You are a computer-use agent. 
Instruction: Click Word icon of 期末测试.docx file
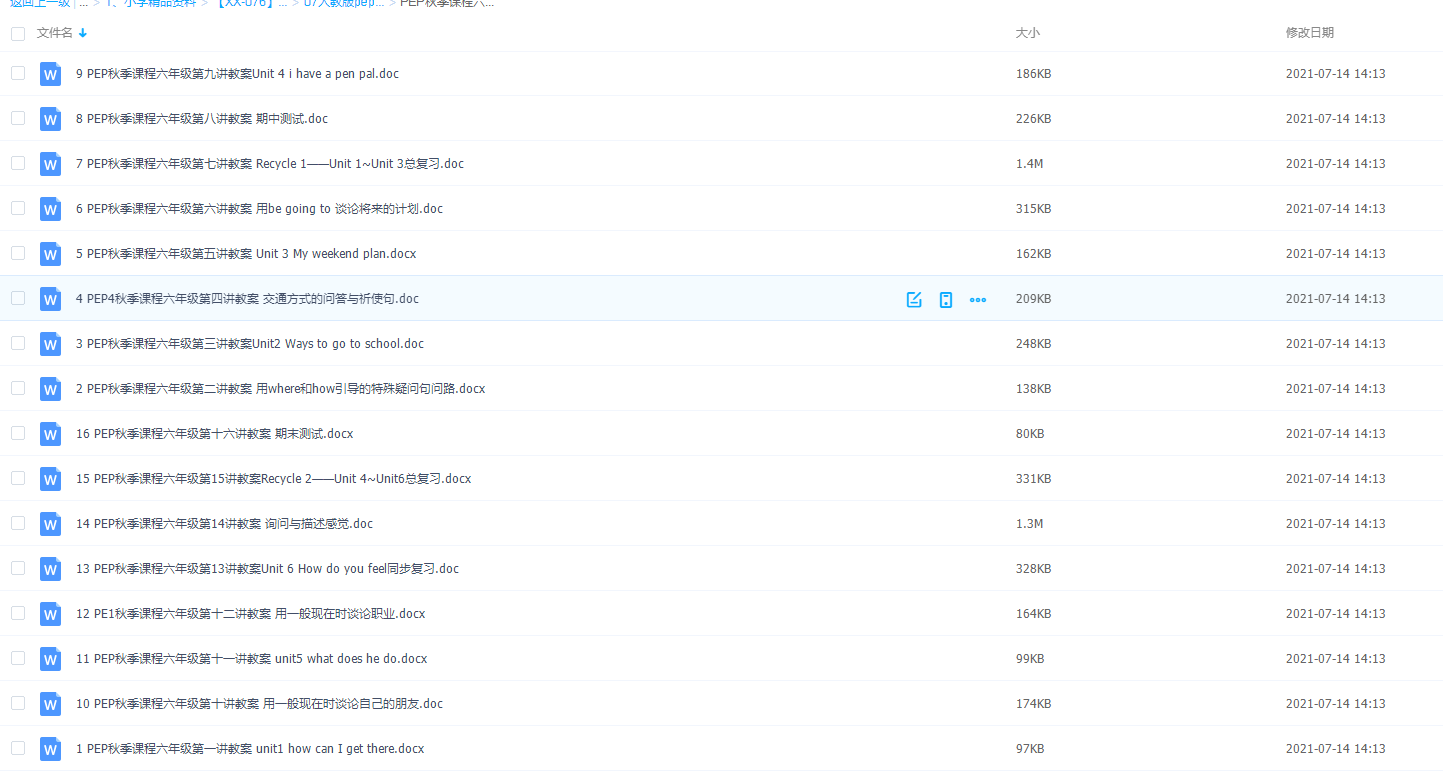coord(50,434)
